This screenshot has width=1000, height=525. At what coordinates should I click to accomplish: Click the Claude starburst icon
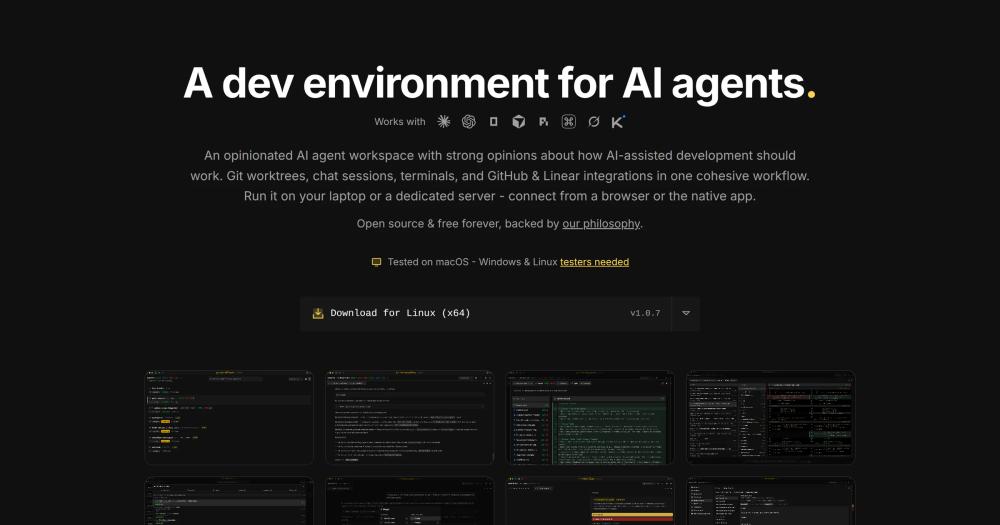click(443, 121)
